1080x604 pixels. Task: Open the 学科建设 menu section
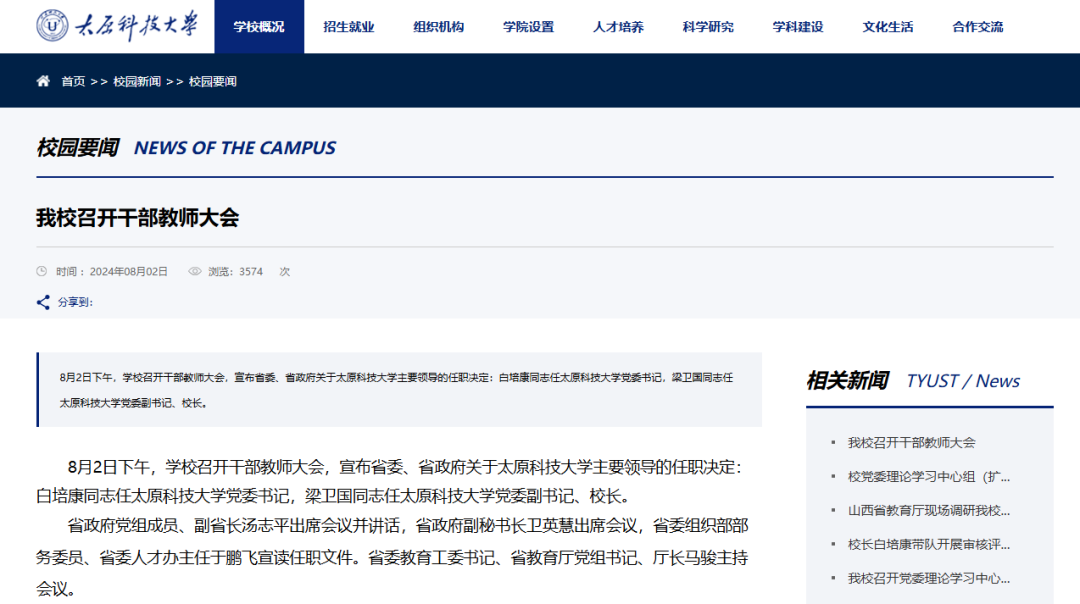[797, 26]
